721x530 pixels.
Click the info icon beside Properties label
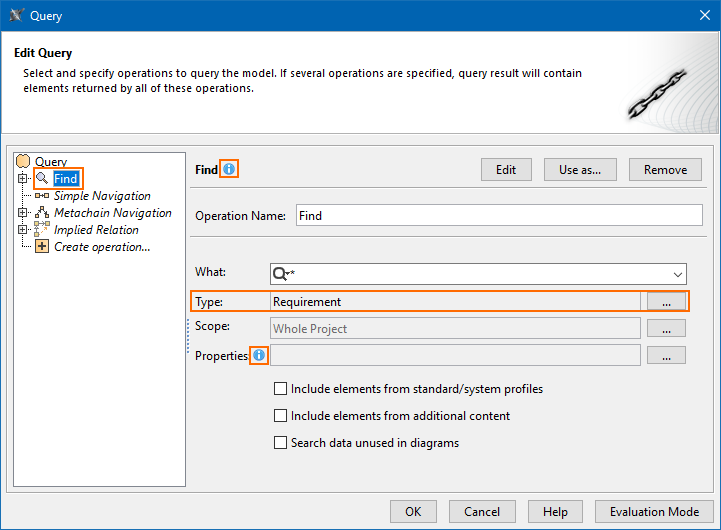(259, 355)
